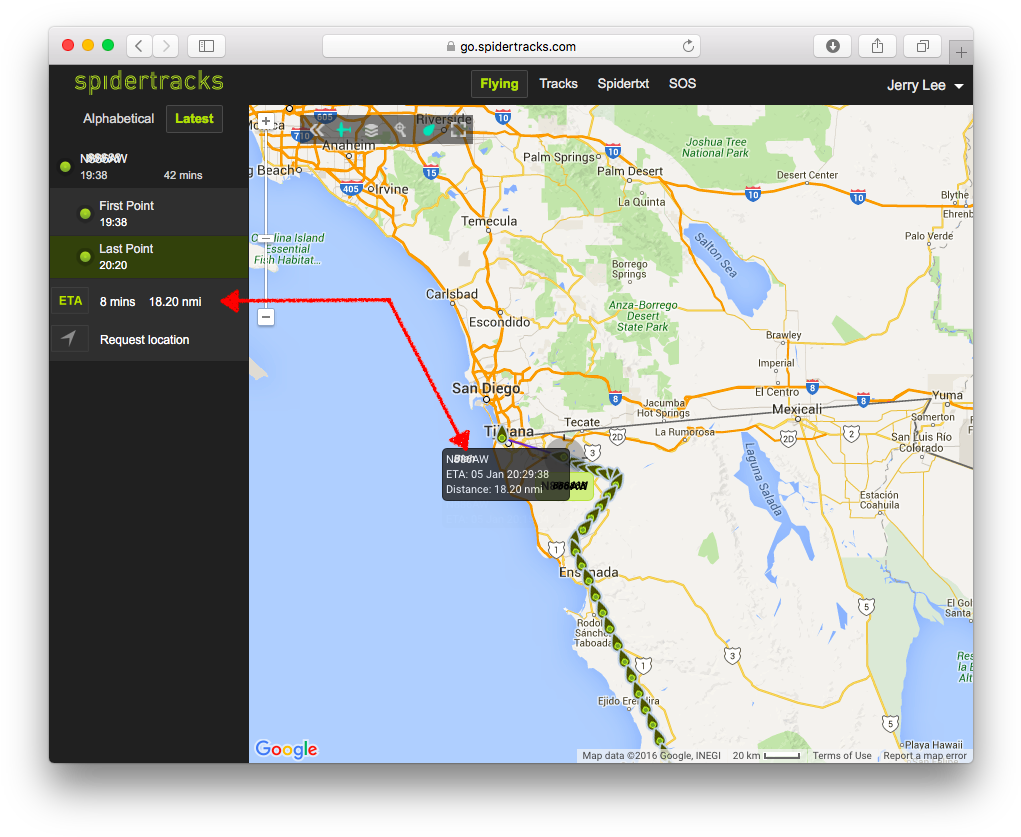This screenshot has width=1021, height=837.
Task: Click the Safari downloads icon
Action: click(x=832, y=46)
